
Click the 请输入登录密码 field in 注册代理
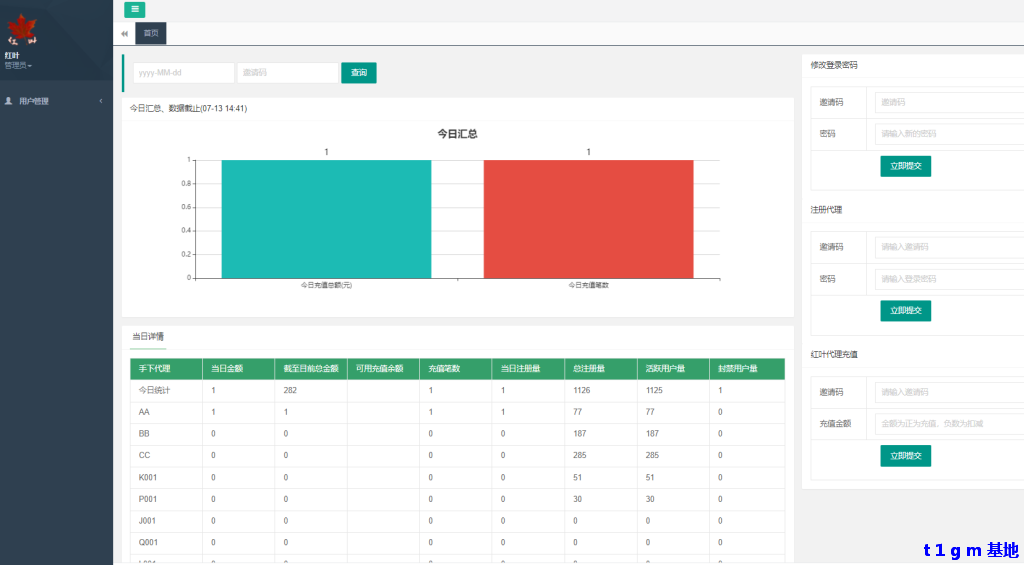pyautogui.click(x=948, y=279)
